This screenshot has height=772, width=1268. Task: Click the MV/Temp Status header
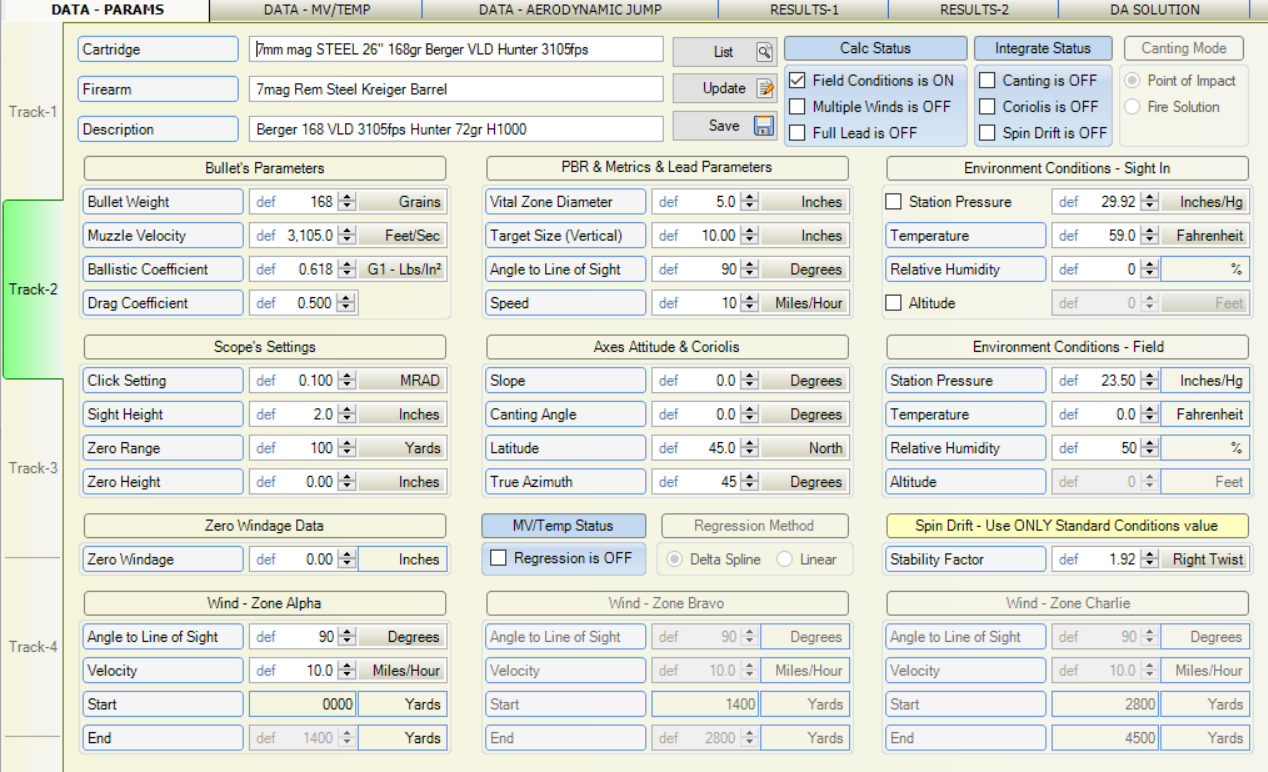[564, 526]
